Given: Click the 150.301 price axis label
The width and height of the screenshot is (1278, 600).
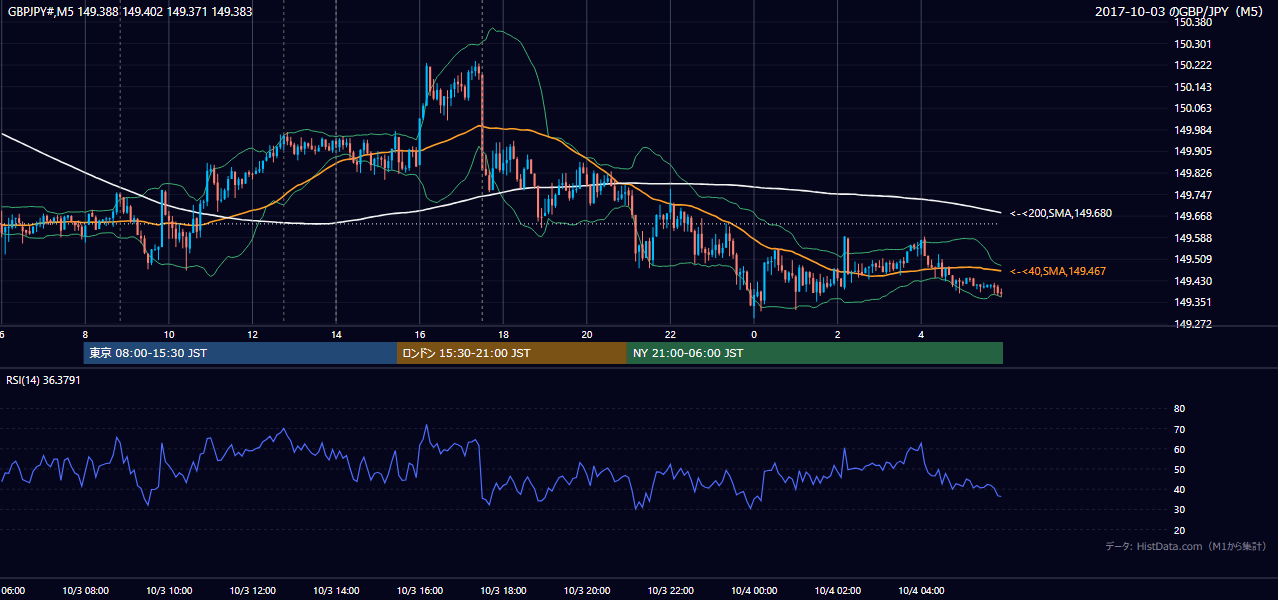Looking at the screenshot, I should coord(1193,44).
